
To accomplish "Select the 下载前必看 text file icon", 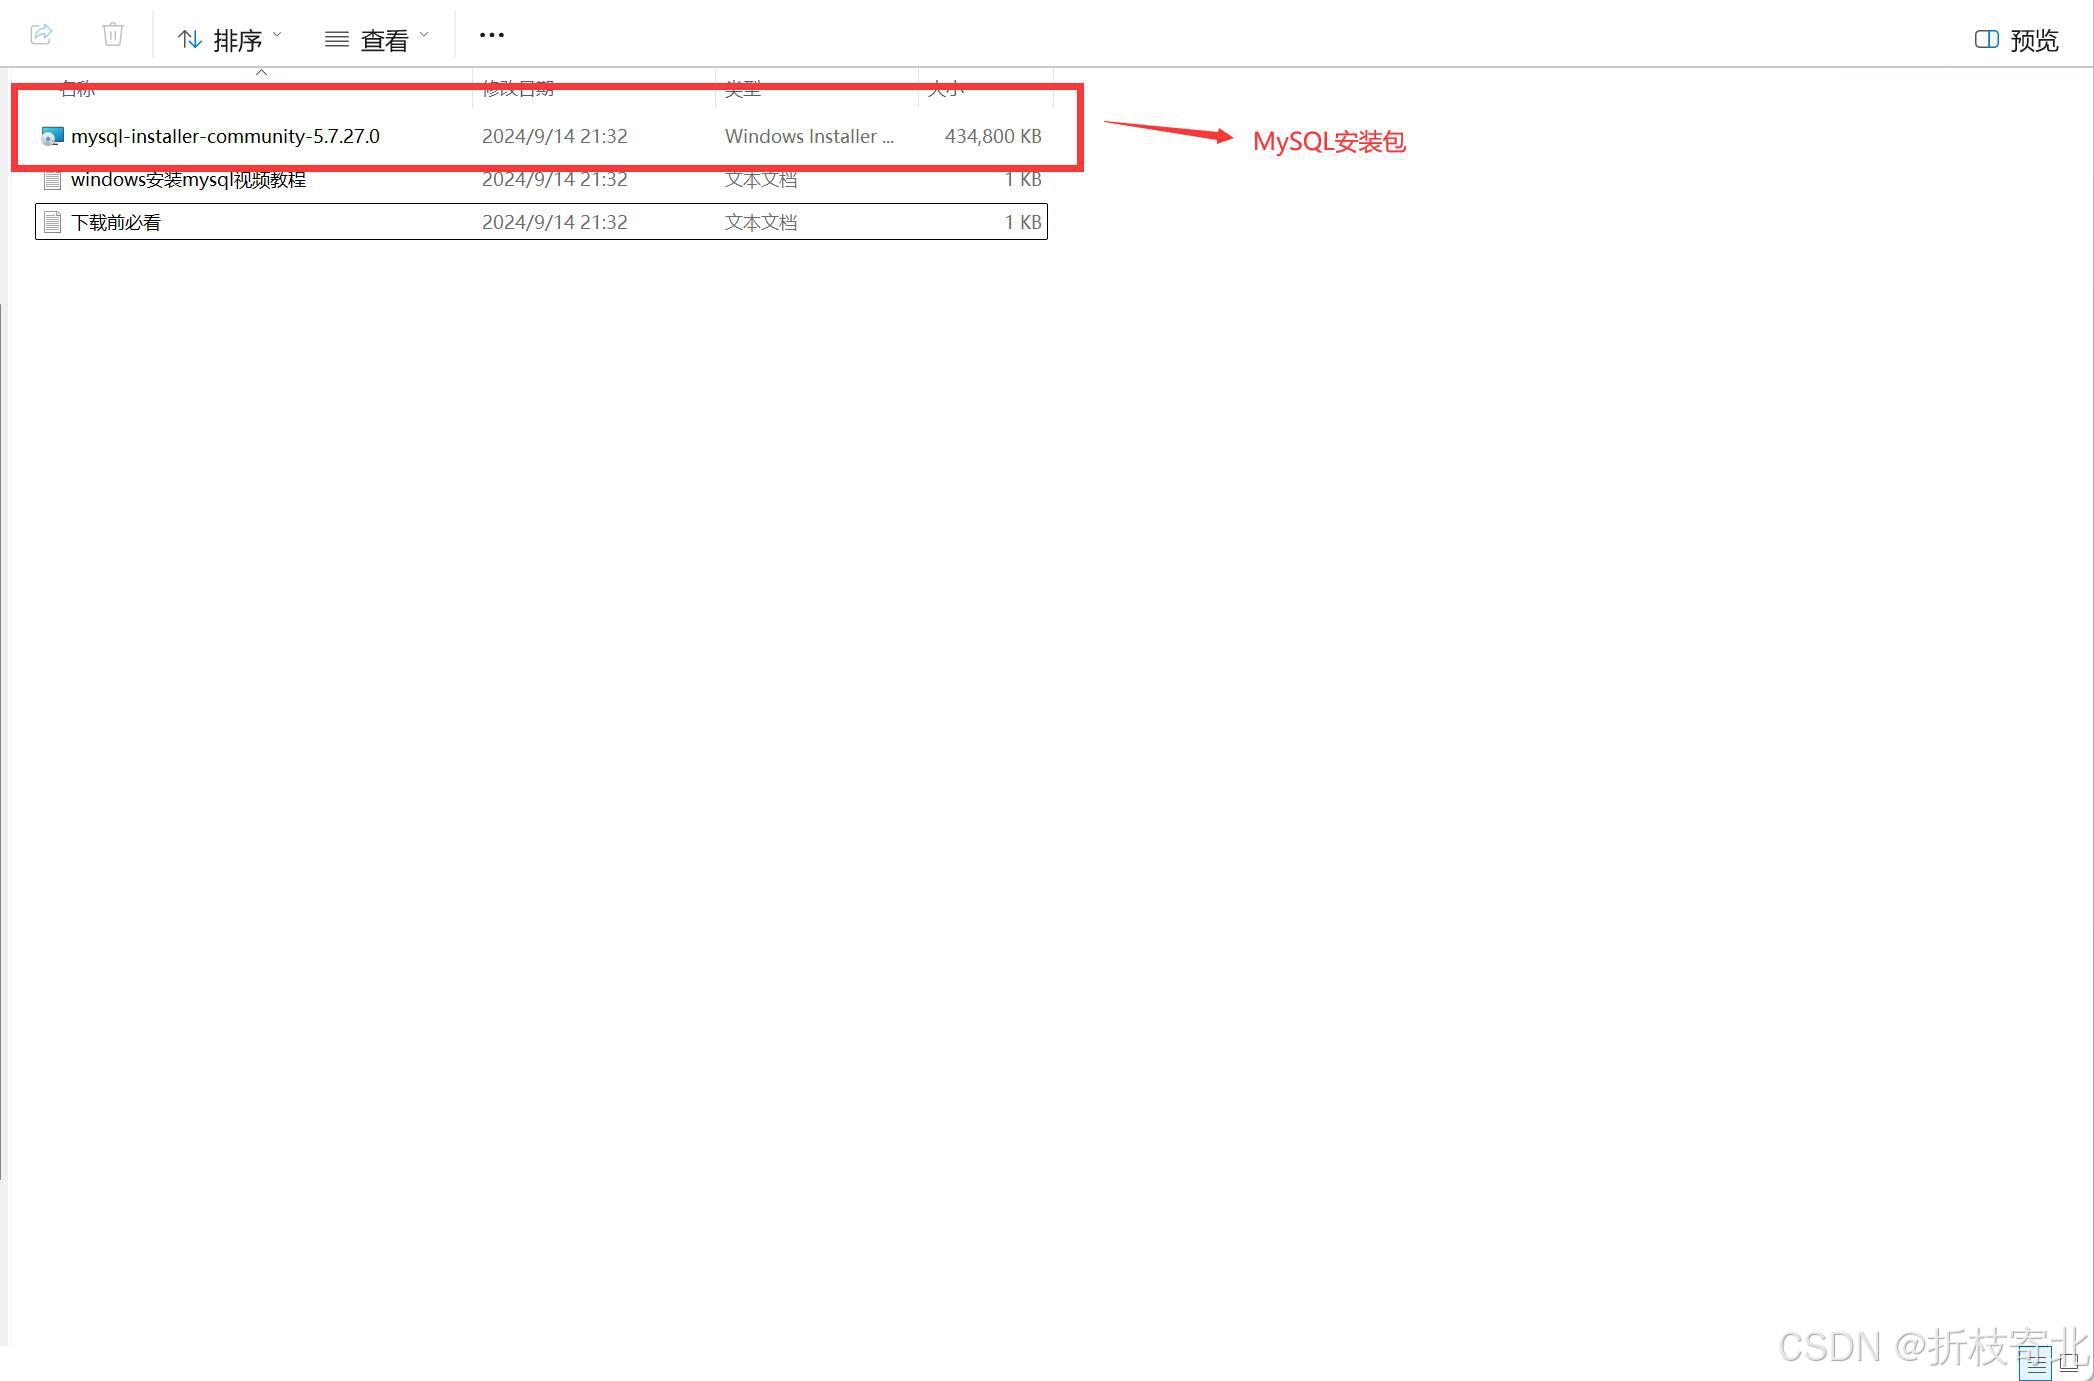I will coord(52,222).
